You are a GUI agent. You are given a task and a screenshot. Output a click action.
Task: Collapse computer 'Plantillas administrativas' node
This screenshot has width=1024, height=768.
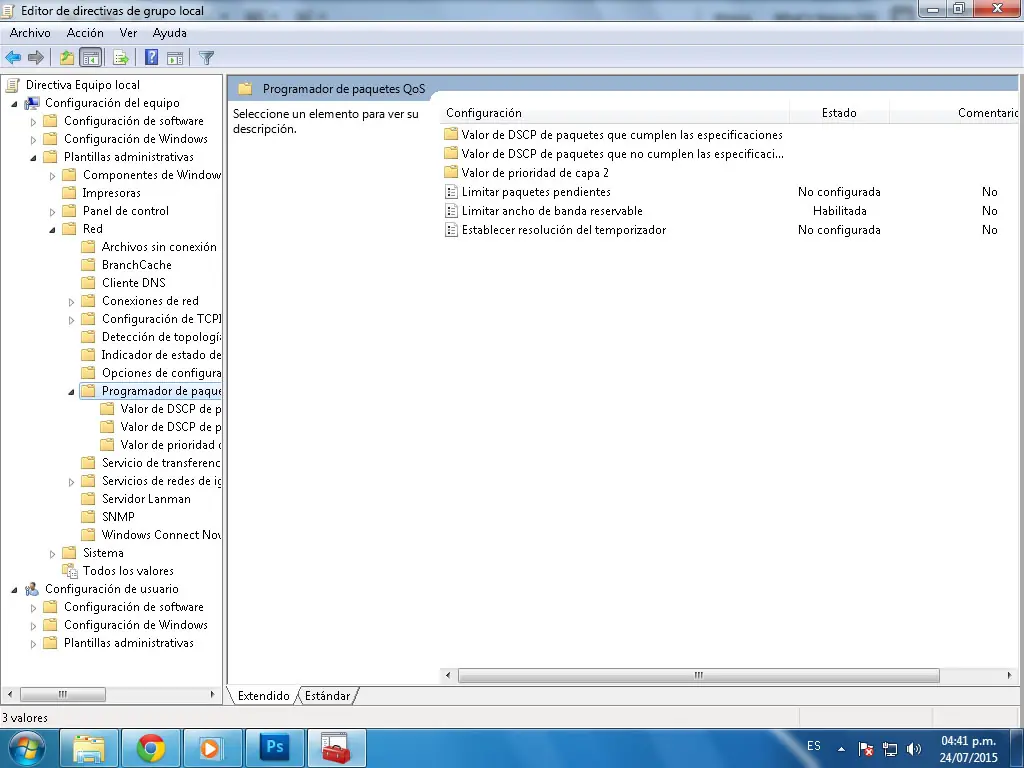tap(33, 157)
